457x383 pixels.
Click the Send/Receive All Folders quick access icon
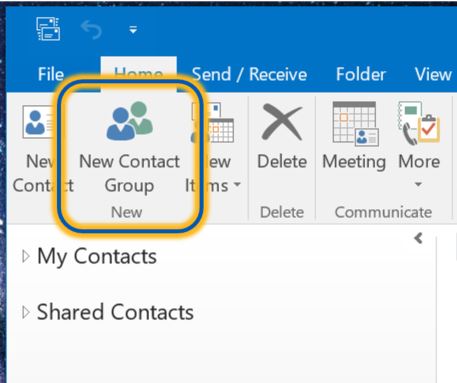click(48, 29)
